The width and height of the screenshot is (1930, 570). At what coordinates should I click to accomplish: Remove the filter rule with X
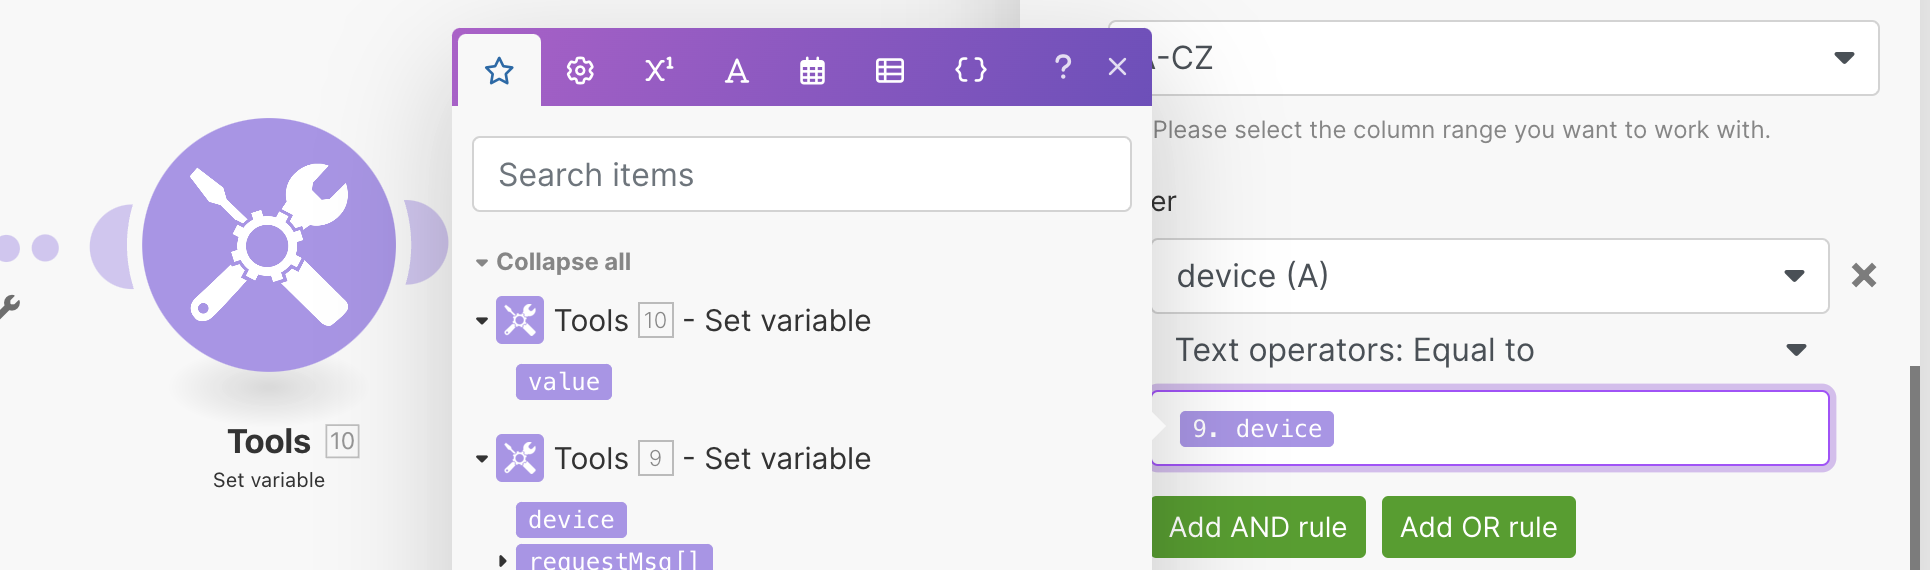coord(1863,275)
